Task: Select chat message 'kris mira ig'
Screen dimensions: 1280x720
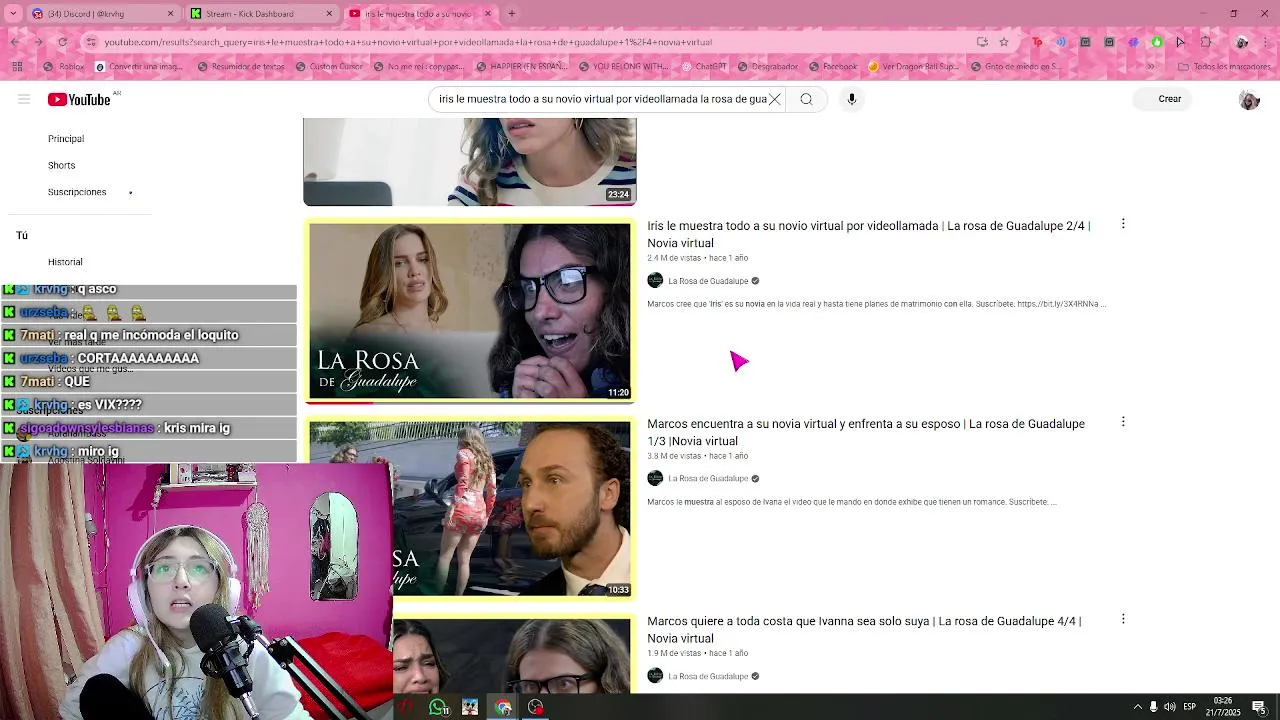Action: pos(148,428)
